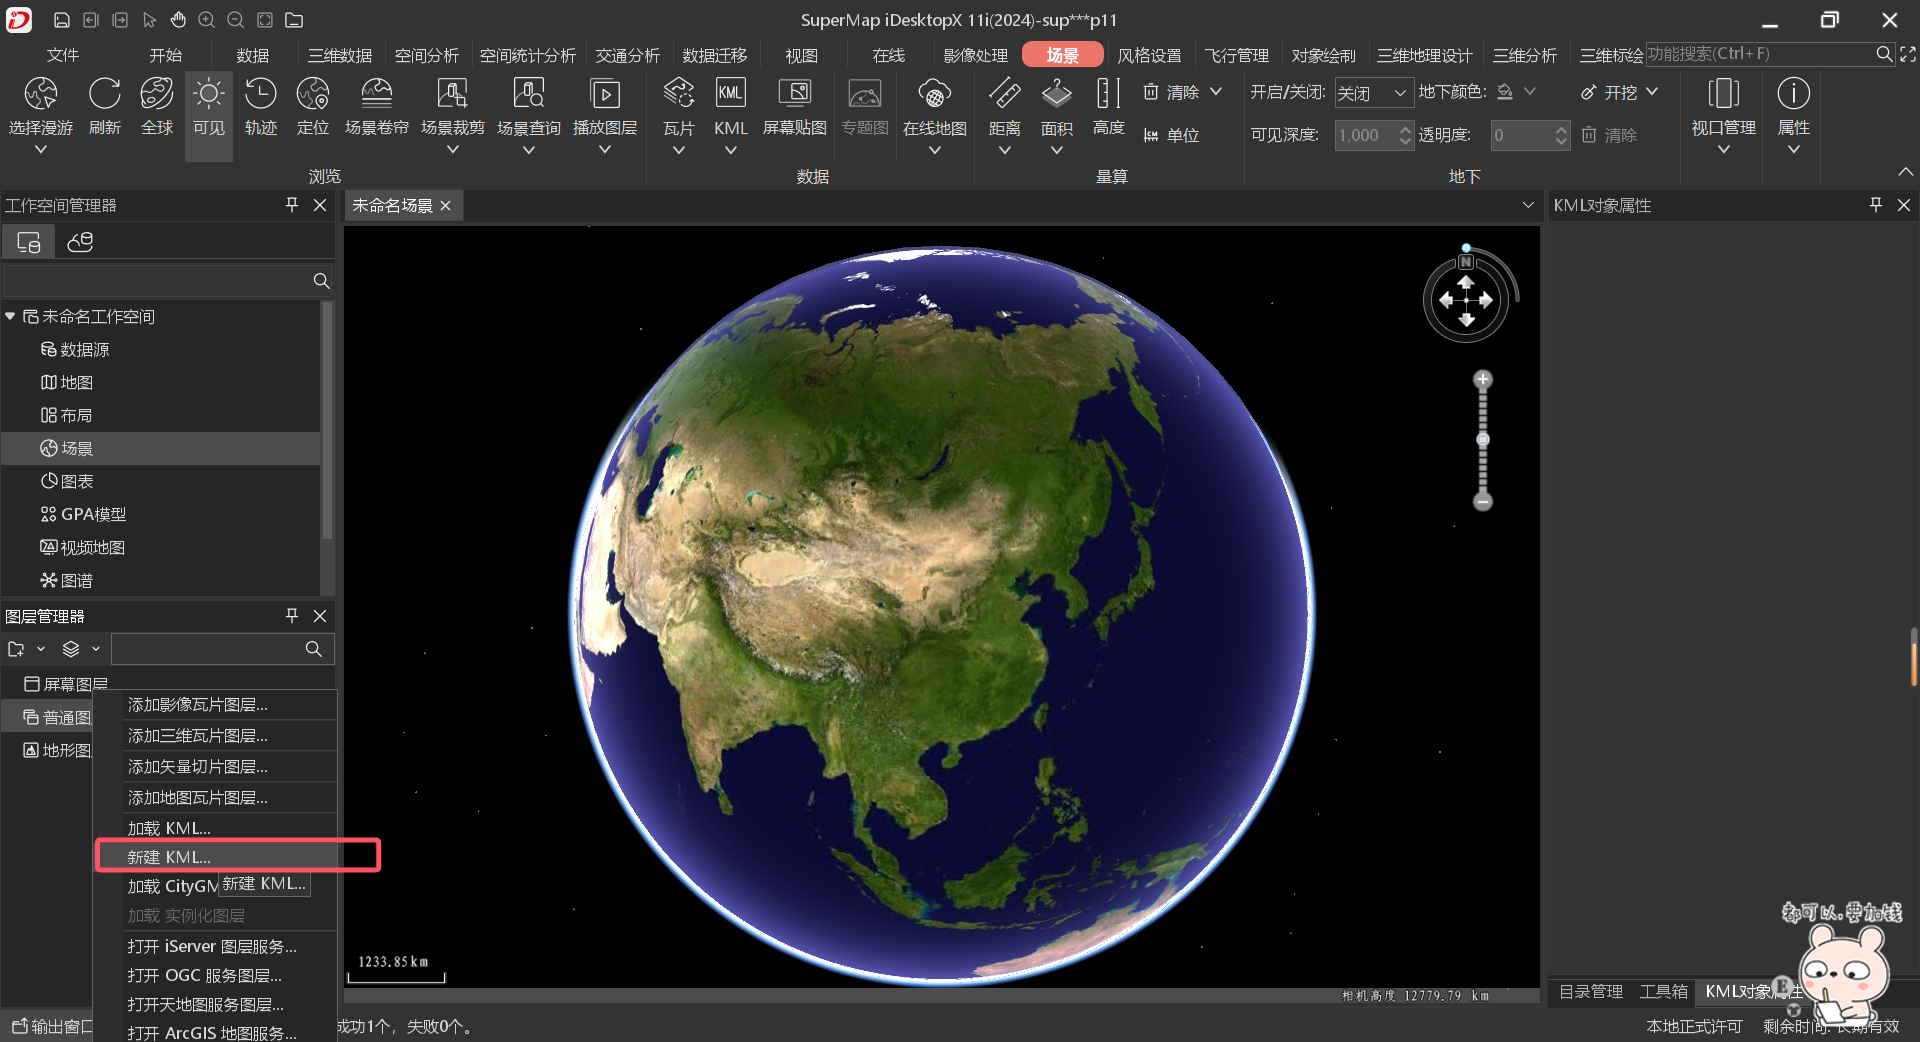Click the 透明度 stepper field
This screenshot has width=1920, height=1042.
[1530, 135]
